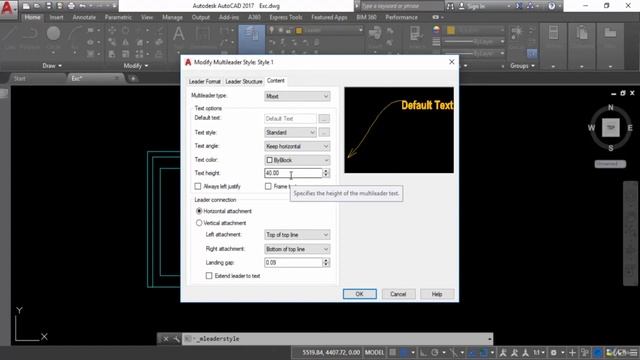
Task: Select Vertical attachment radio button
Action: (199, 223)
